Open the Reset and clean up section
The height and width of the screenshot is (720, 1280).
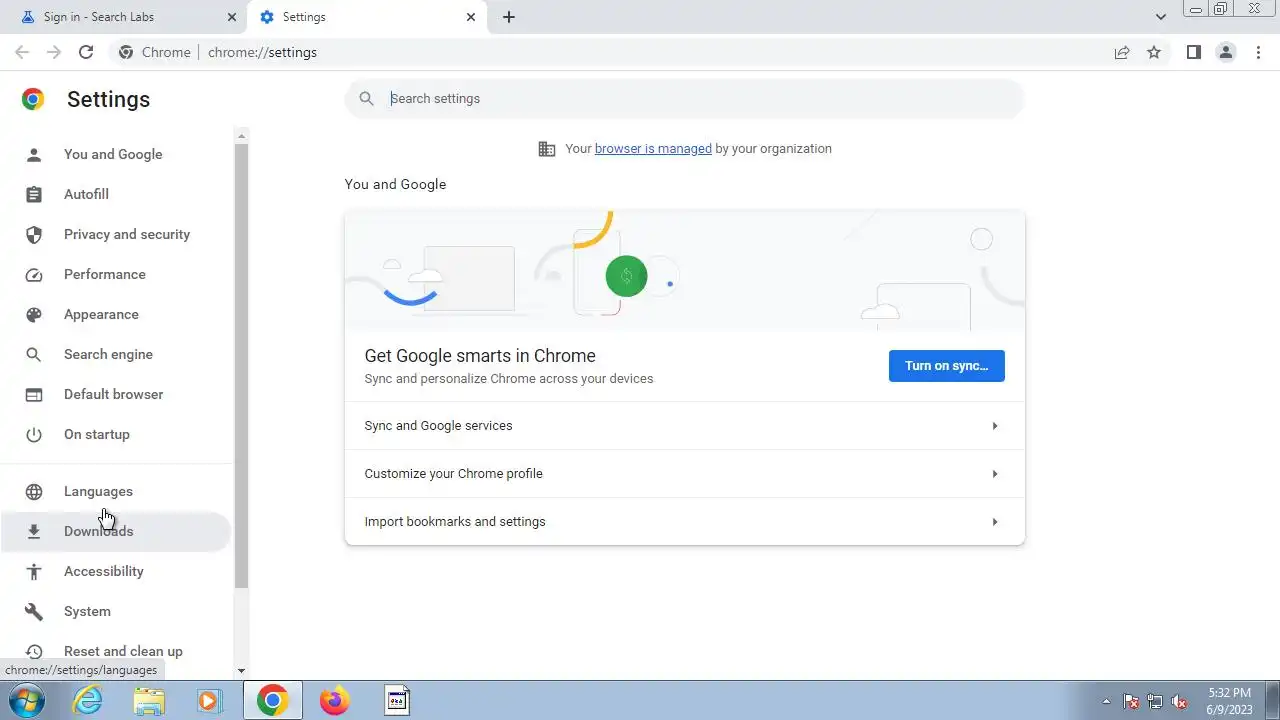pyautogui.click(x=116, y=651)
